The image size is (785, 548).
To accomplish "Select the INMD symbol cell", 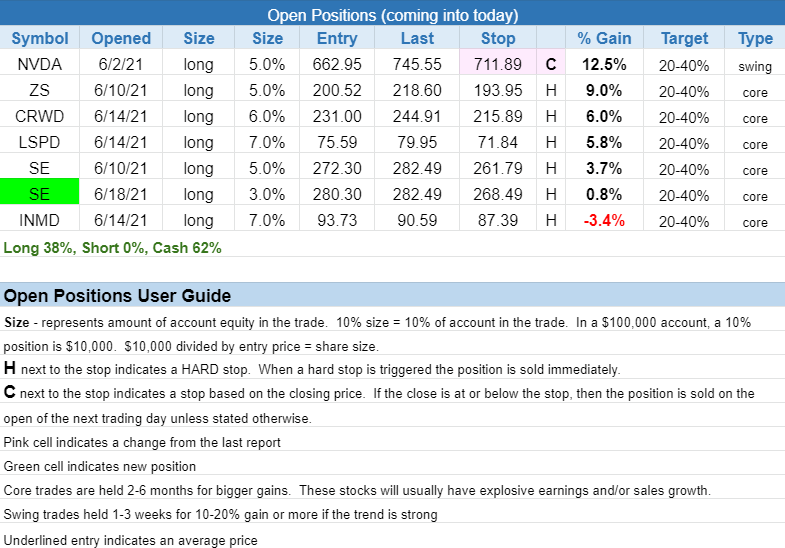I will [40, 220].
